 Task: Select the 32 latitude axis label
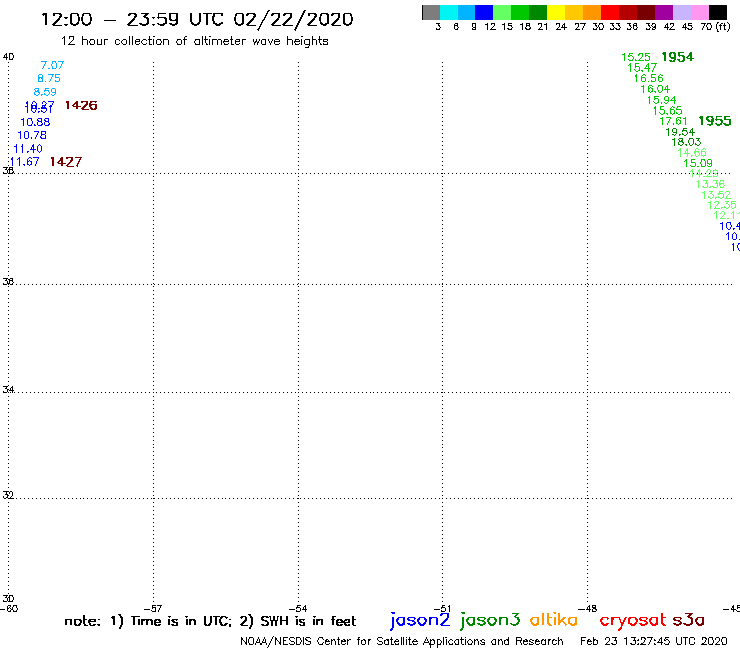point(8,495)
